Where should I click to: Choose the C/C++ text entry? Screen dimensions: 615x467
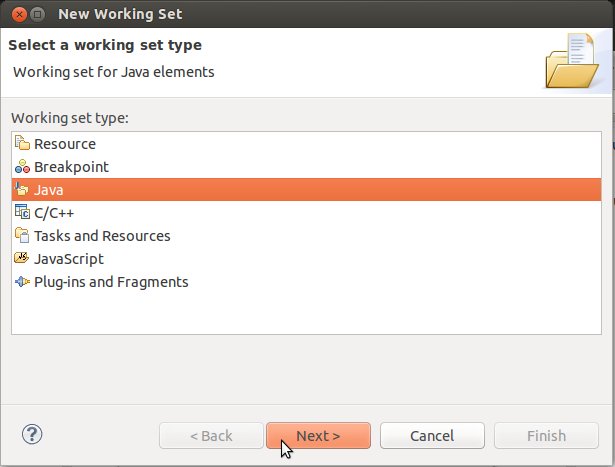[306, 213]
